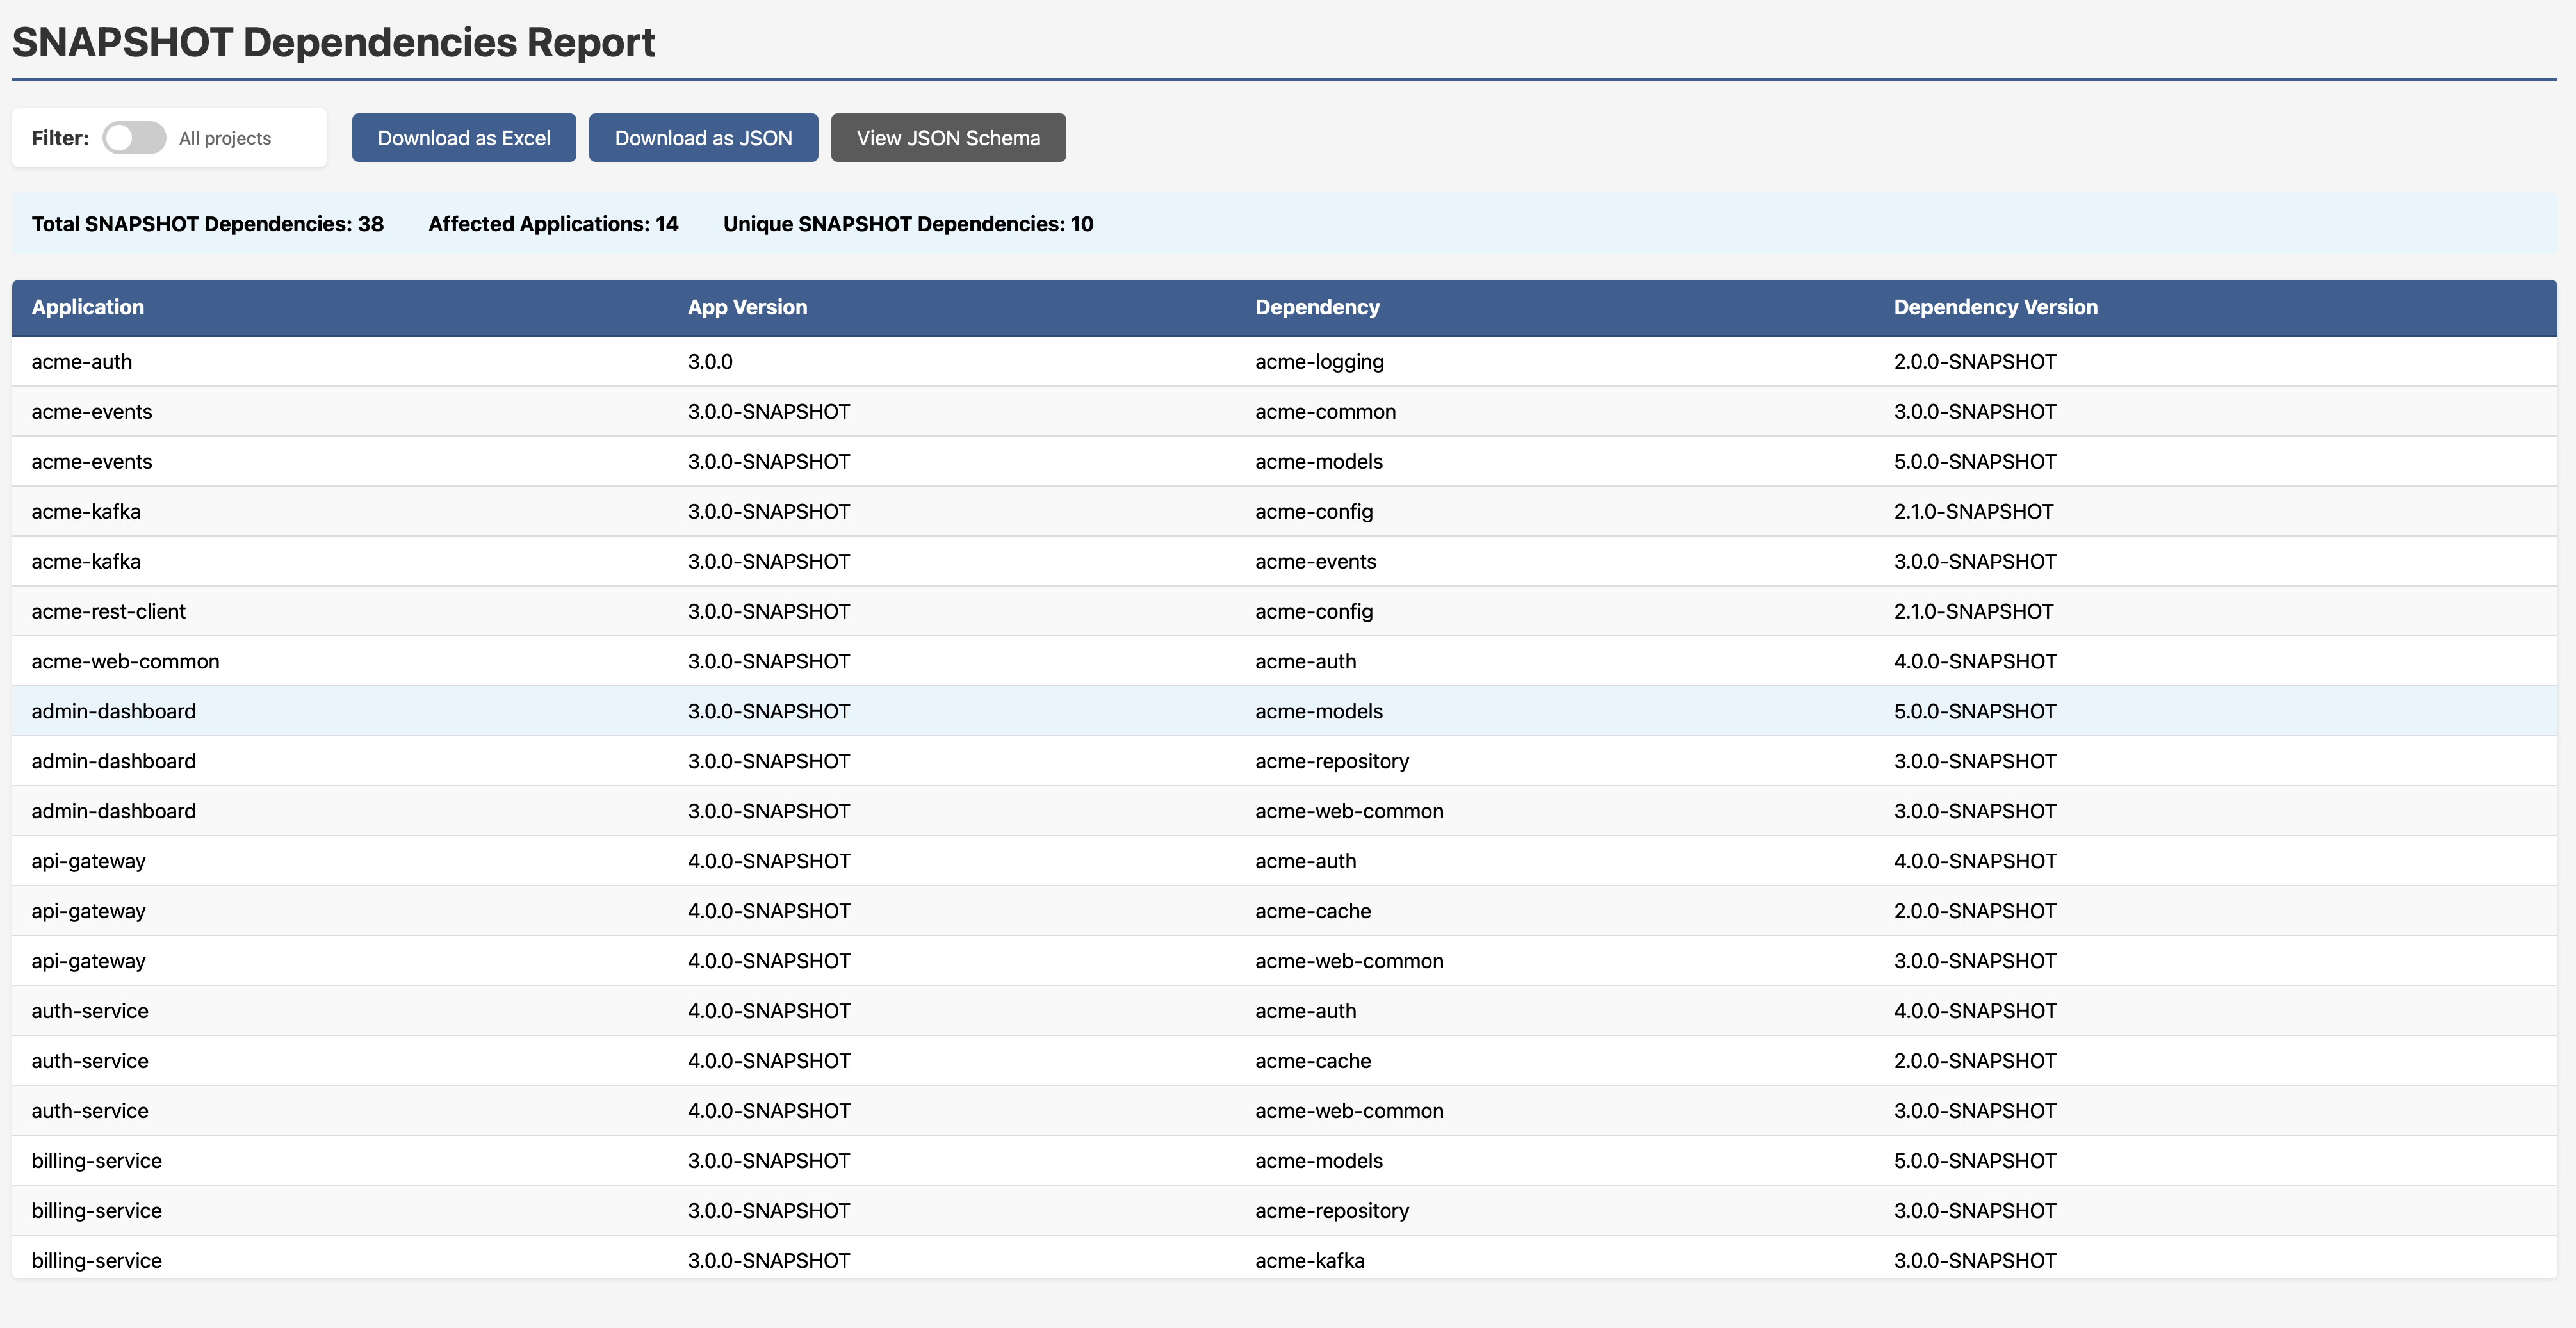Click the Unique SNAPSHOT Dependencies: 10 stat
This screenshot has height=1328, width=2576.
908,224
